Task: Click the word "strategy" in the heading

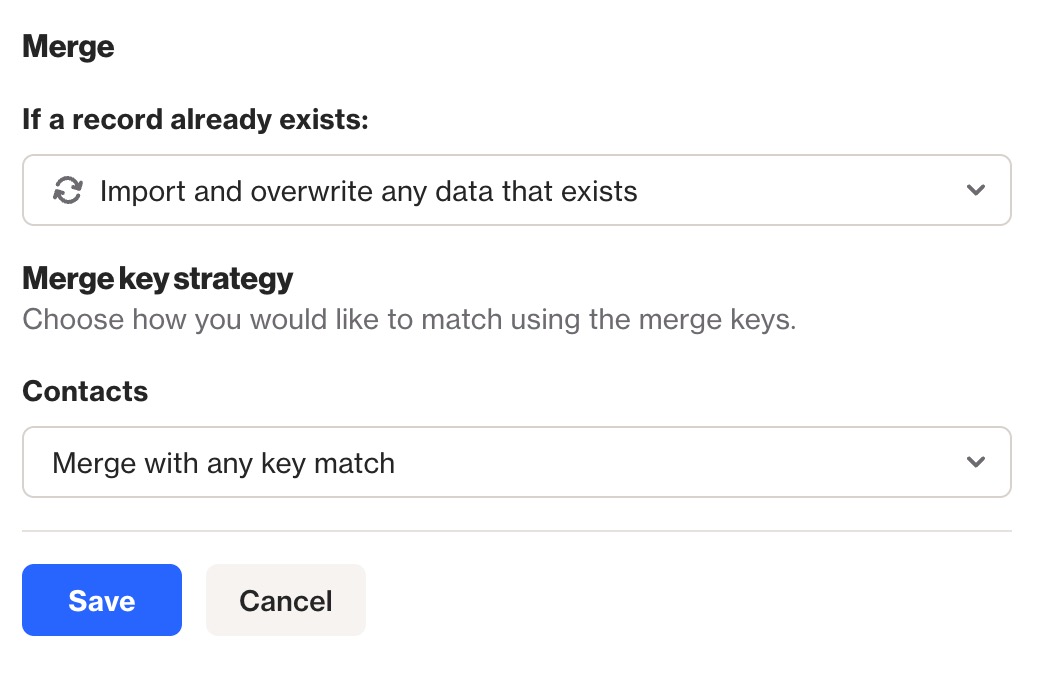Action: (x=233, y=278)
